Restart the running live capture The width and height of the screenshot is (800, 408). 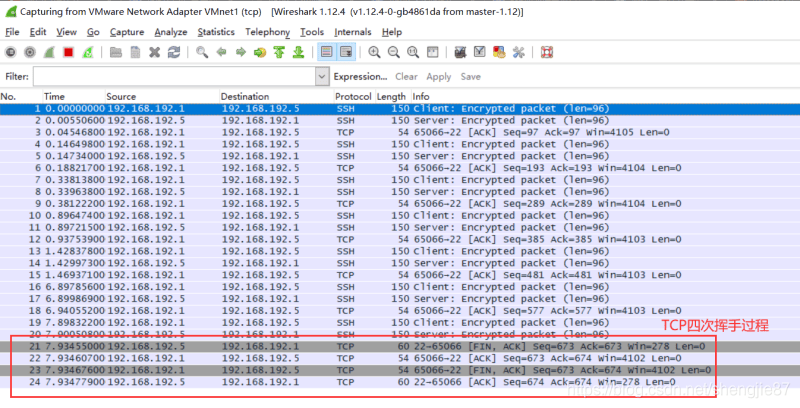pyautogui.click(x=88, y=52)
